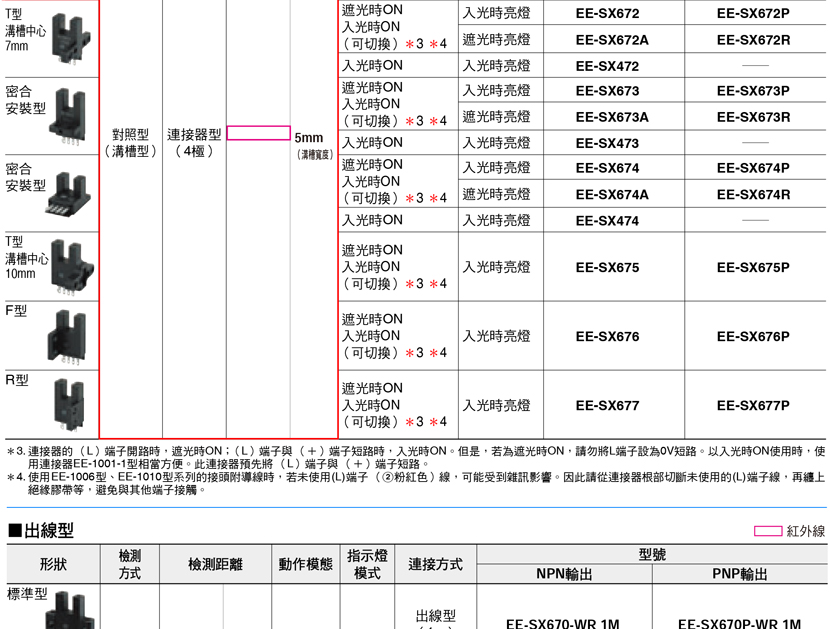Image resolution: width=830 pixels, height=629 pixels.
Task: Click the 可切換 mode cell in EE-SX675 row
Action: (394, 267)
